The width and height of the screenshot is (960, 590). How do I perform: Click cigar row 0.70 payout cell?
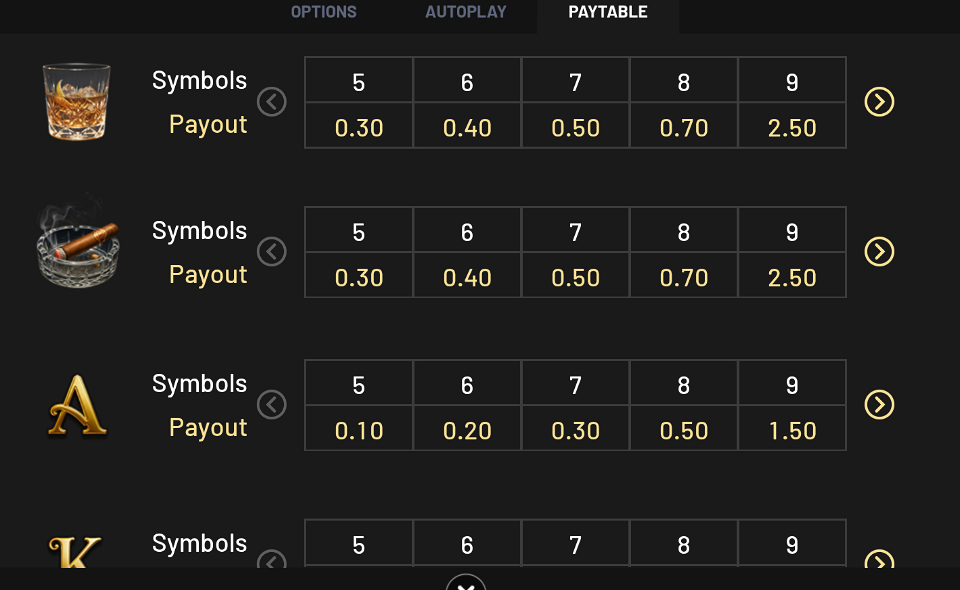point(684,275)
